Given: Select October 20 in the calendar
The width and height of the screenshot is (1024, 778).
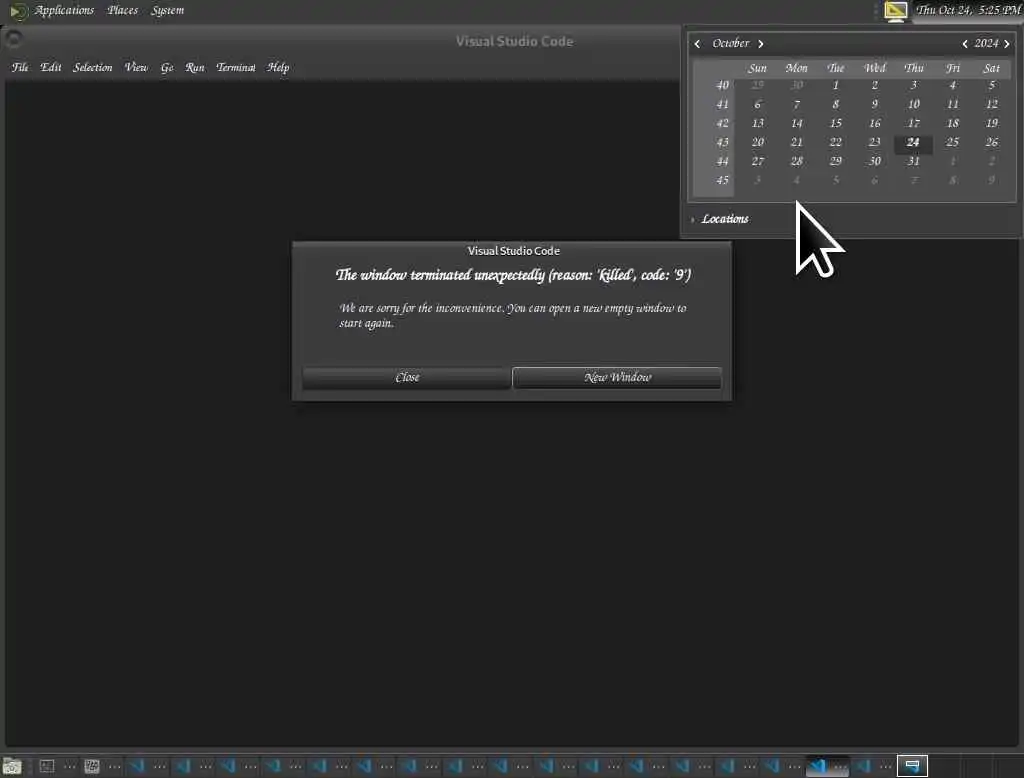Looking at the screenshot, I should point(758,142).
